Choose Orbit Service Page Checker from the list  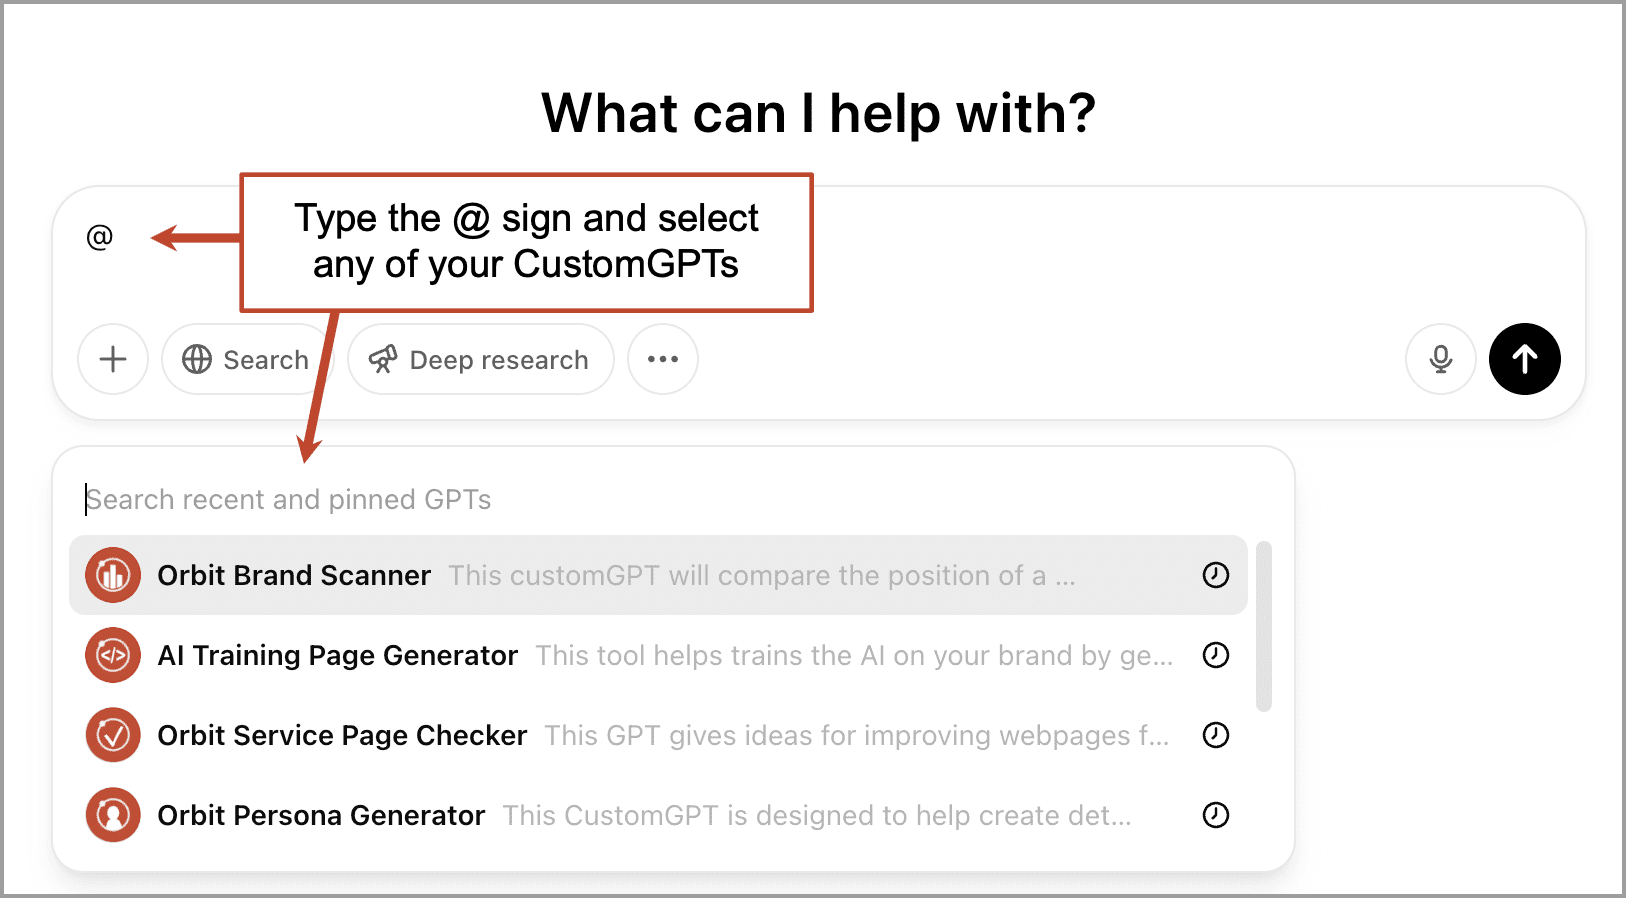342,735
